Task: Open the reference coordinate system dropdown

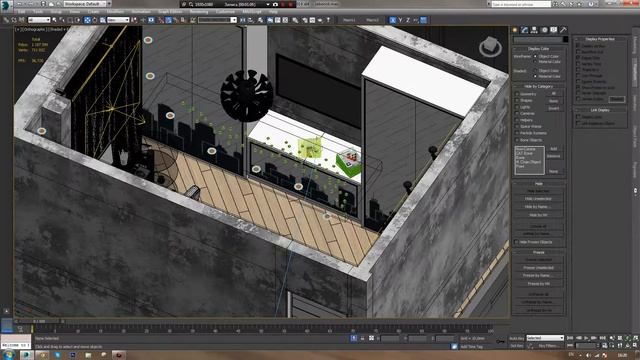Action: 118,20
